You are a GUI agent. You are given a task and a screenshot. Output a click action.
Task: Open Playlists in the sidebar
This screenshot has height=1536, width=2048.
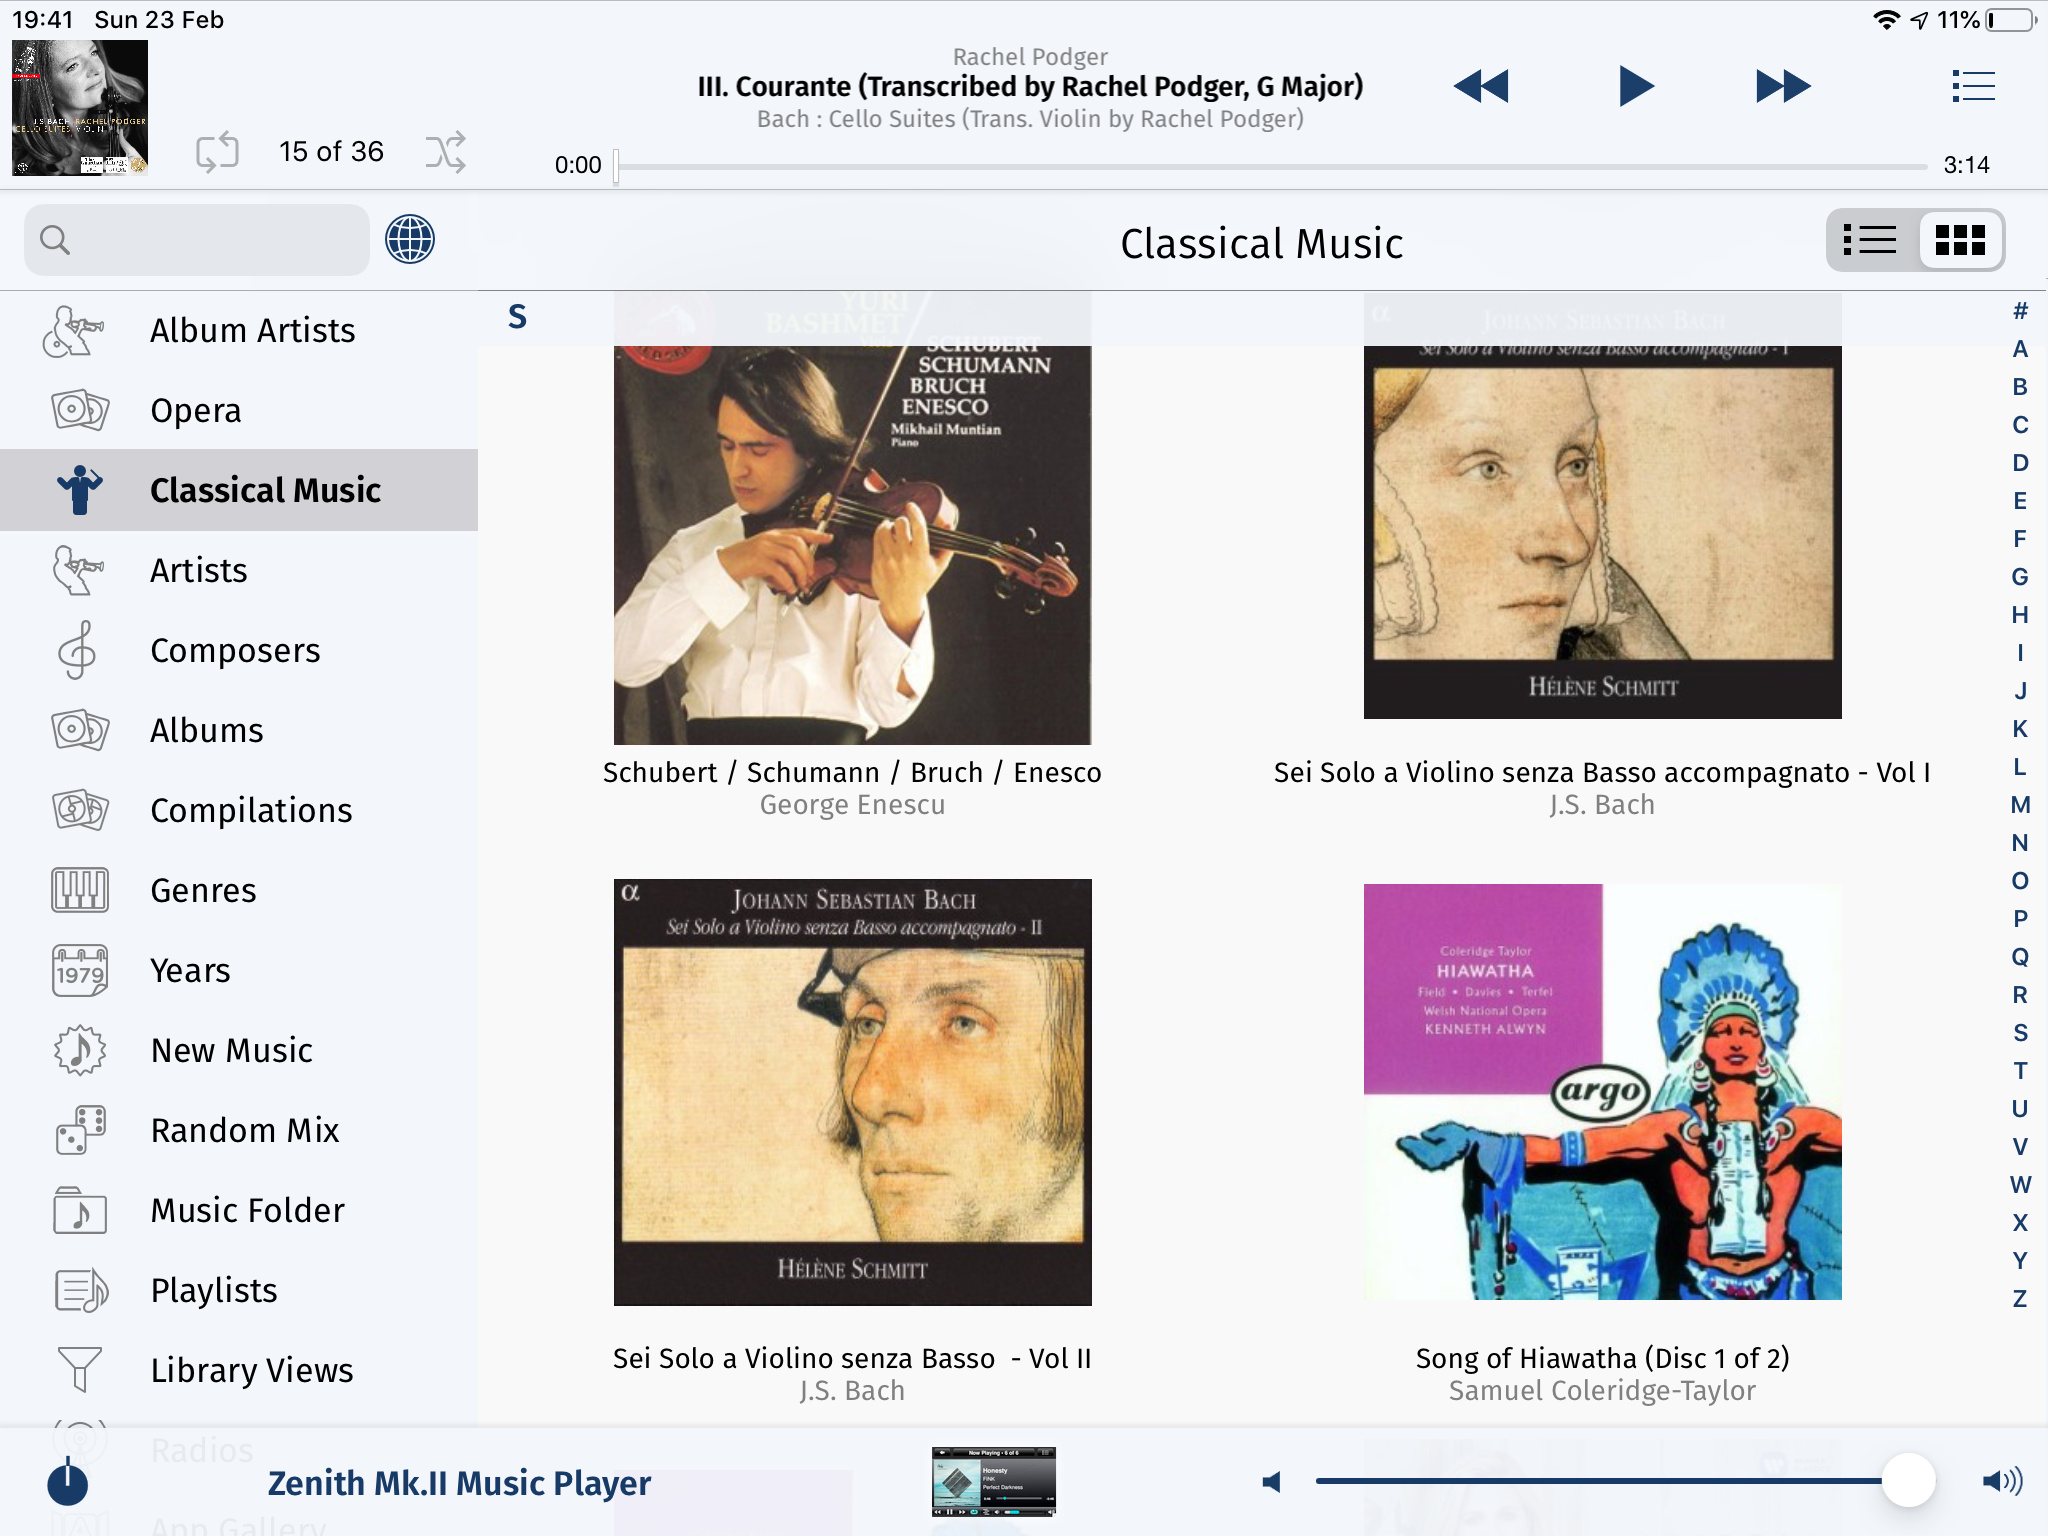tap(239, 1290)
